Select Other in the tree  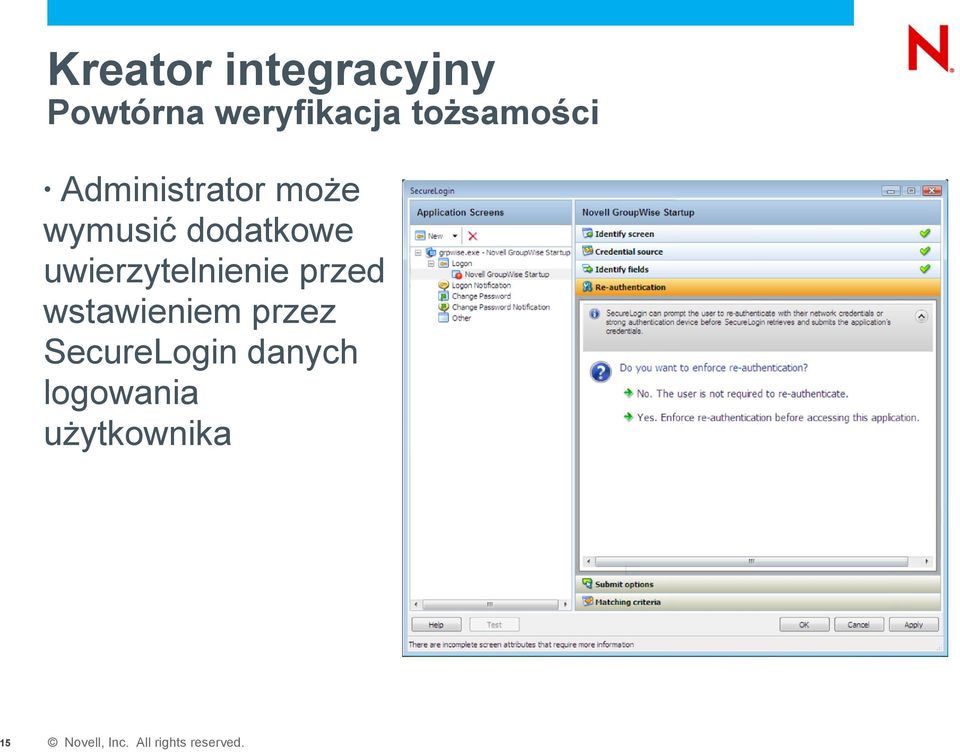(x=461, y=318)
